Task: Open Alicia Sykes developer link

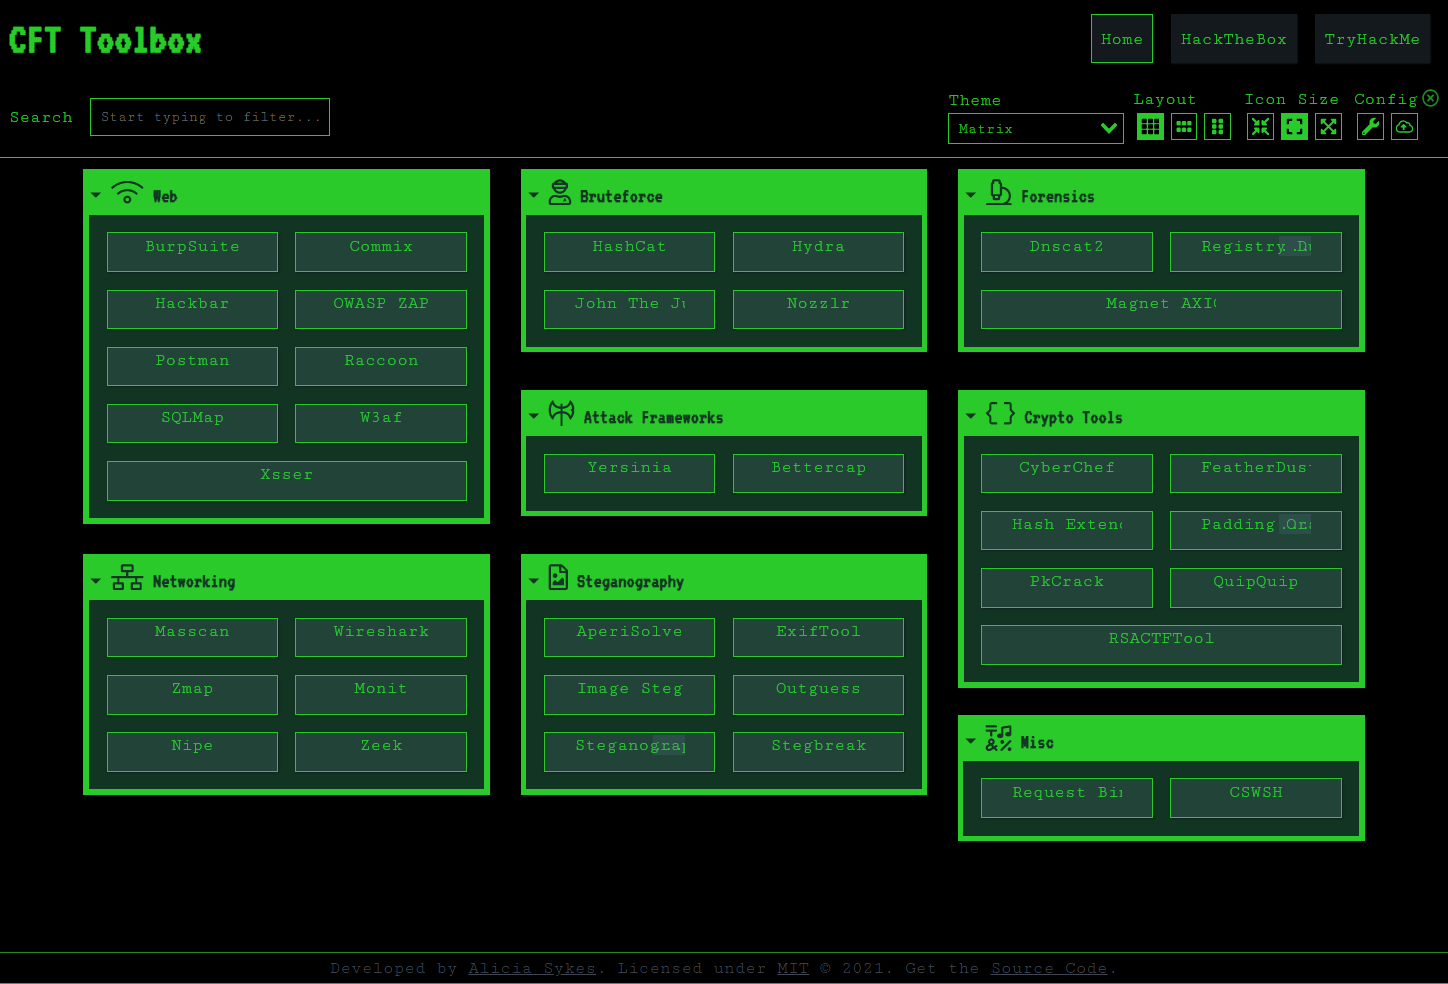Action: [532, 968]
